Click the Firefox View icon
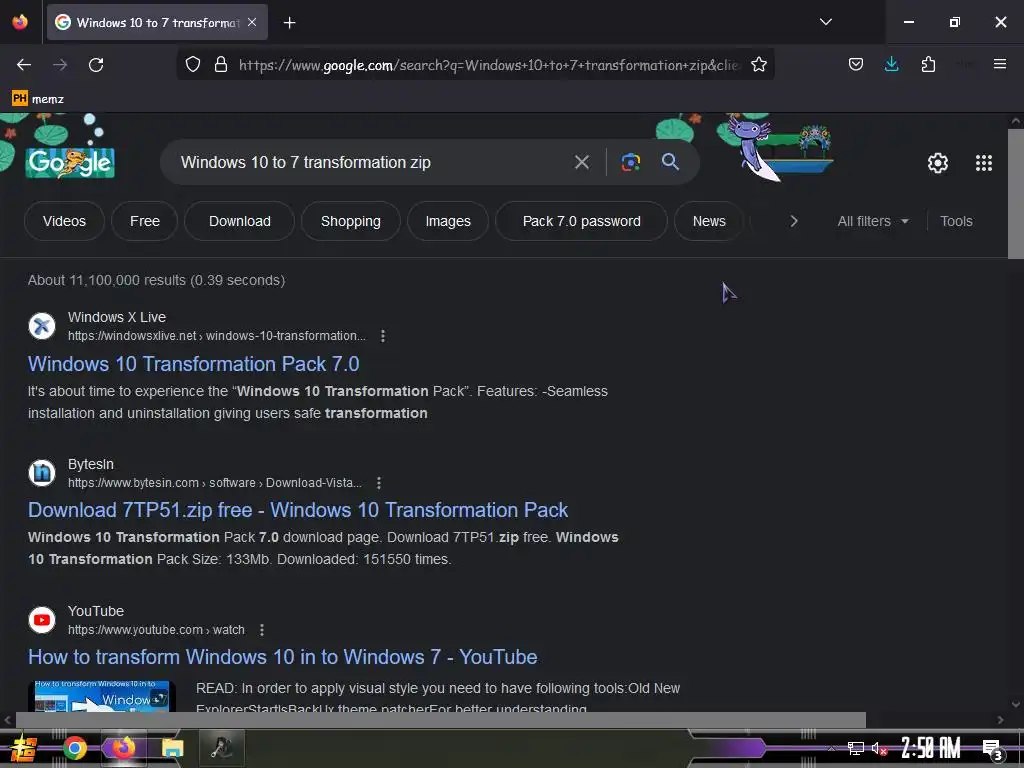The height and width of the screenshot is (768, 1024). (20, 22)
